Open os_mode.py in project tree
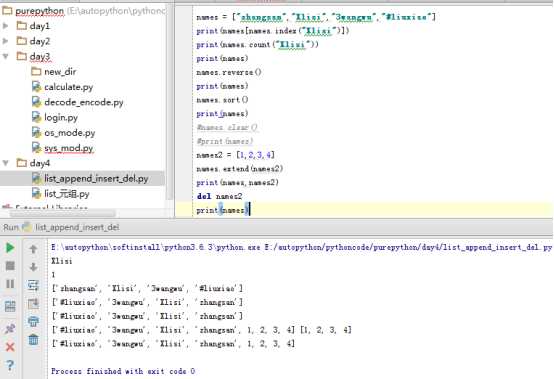This screenshot has height=379, width=554. point(70,132)
